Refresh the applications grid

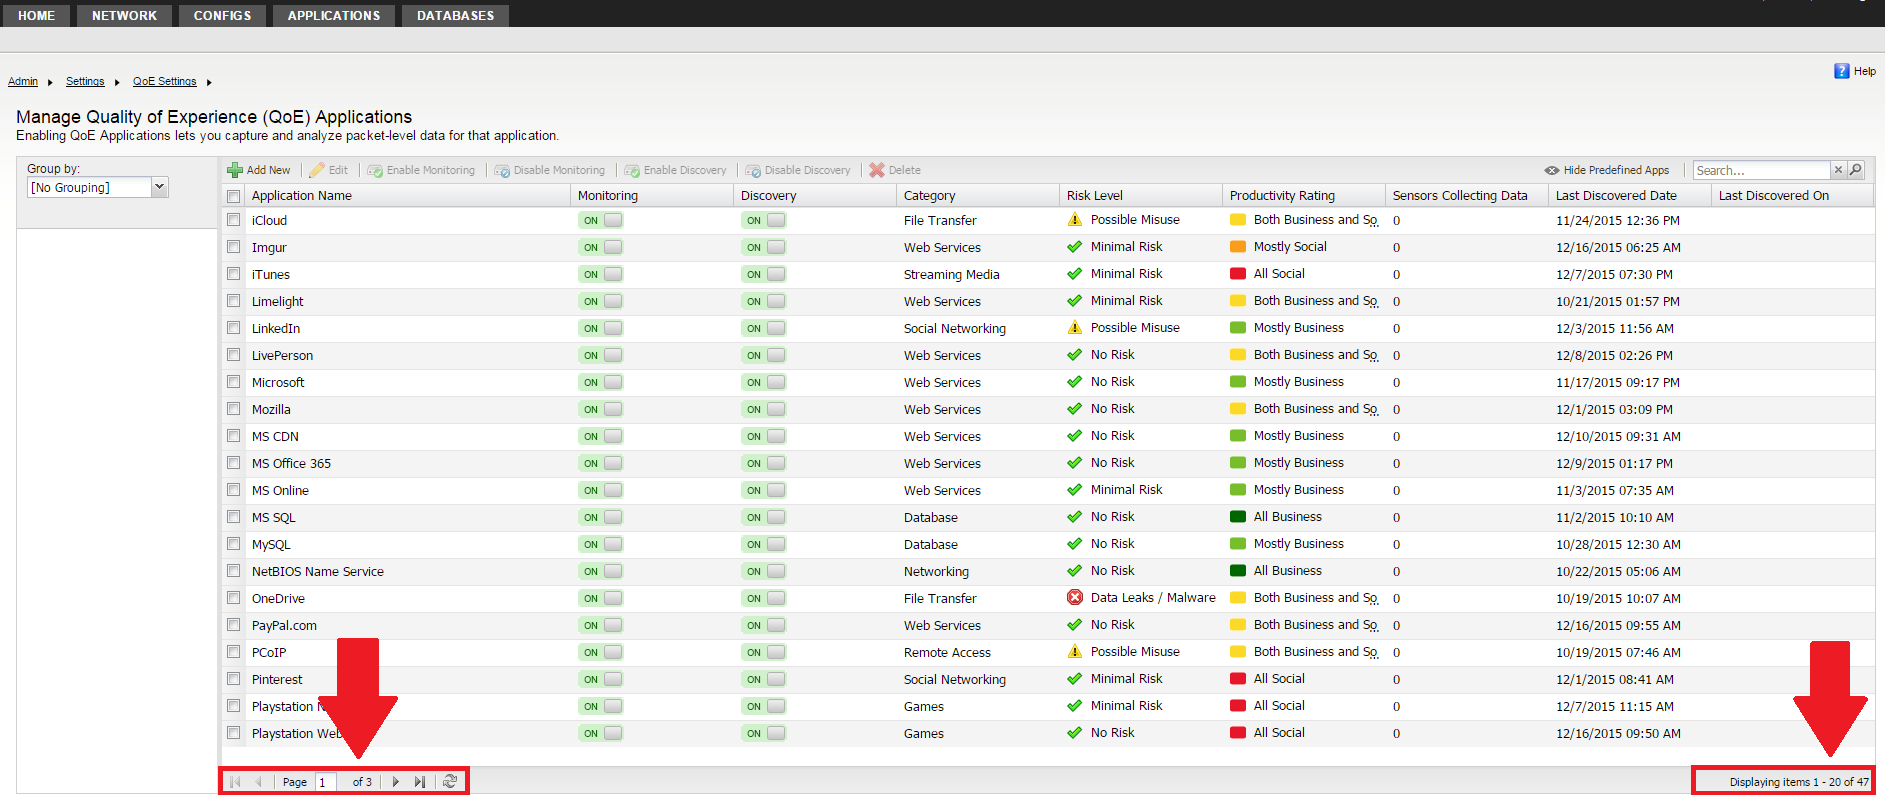tap(450, 782)
